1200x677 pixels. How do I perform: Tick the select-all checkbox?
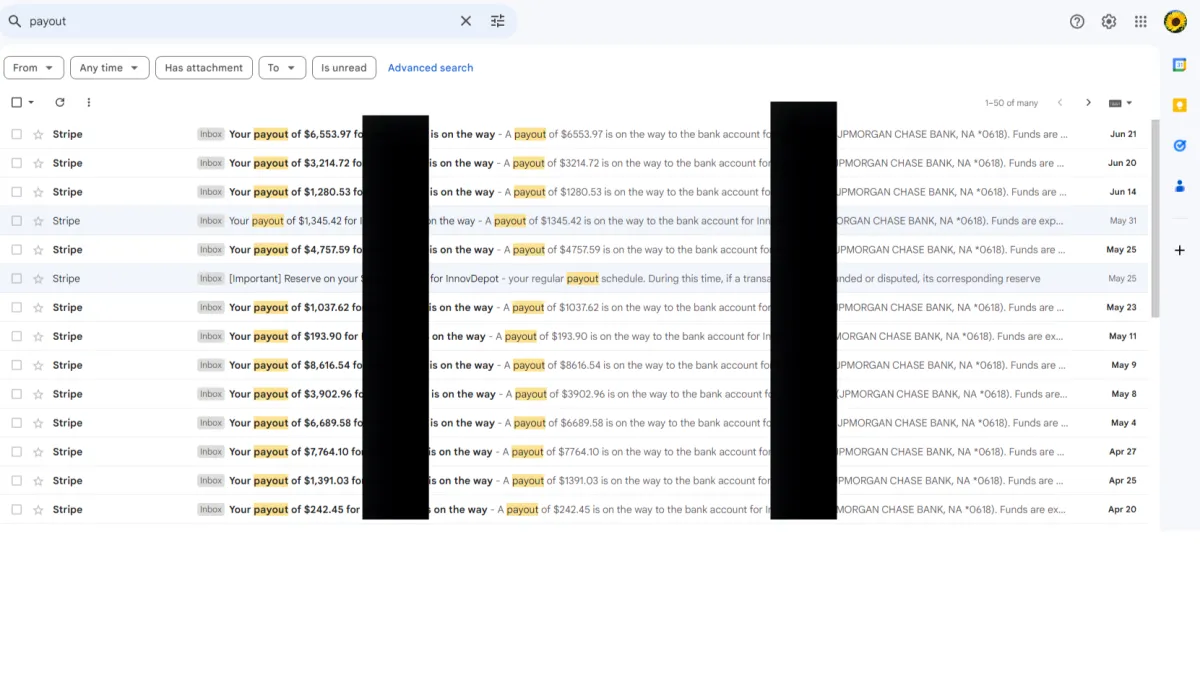pyautogui.click(x=16, y=102)
